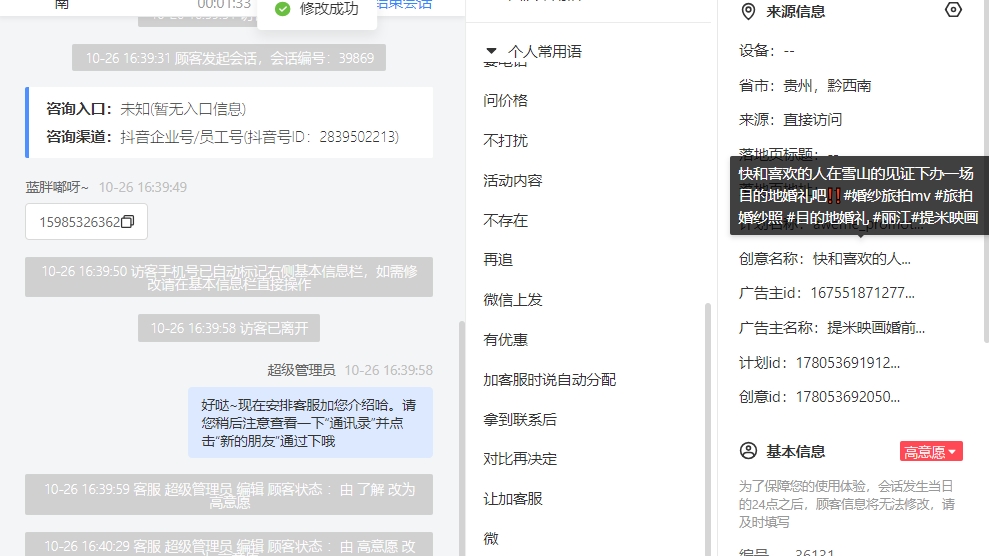This screenshot has height=556, width=989.
Task: Select the 微 quick phrase
Action: click(491, 538)
